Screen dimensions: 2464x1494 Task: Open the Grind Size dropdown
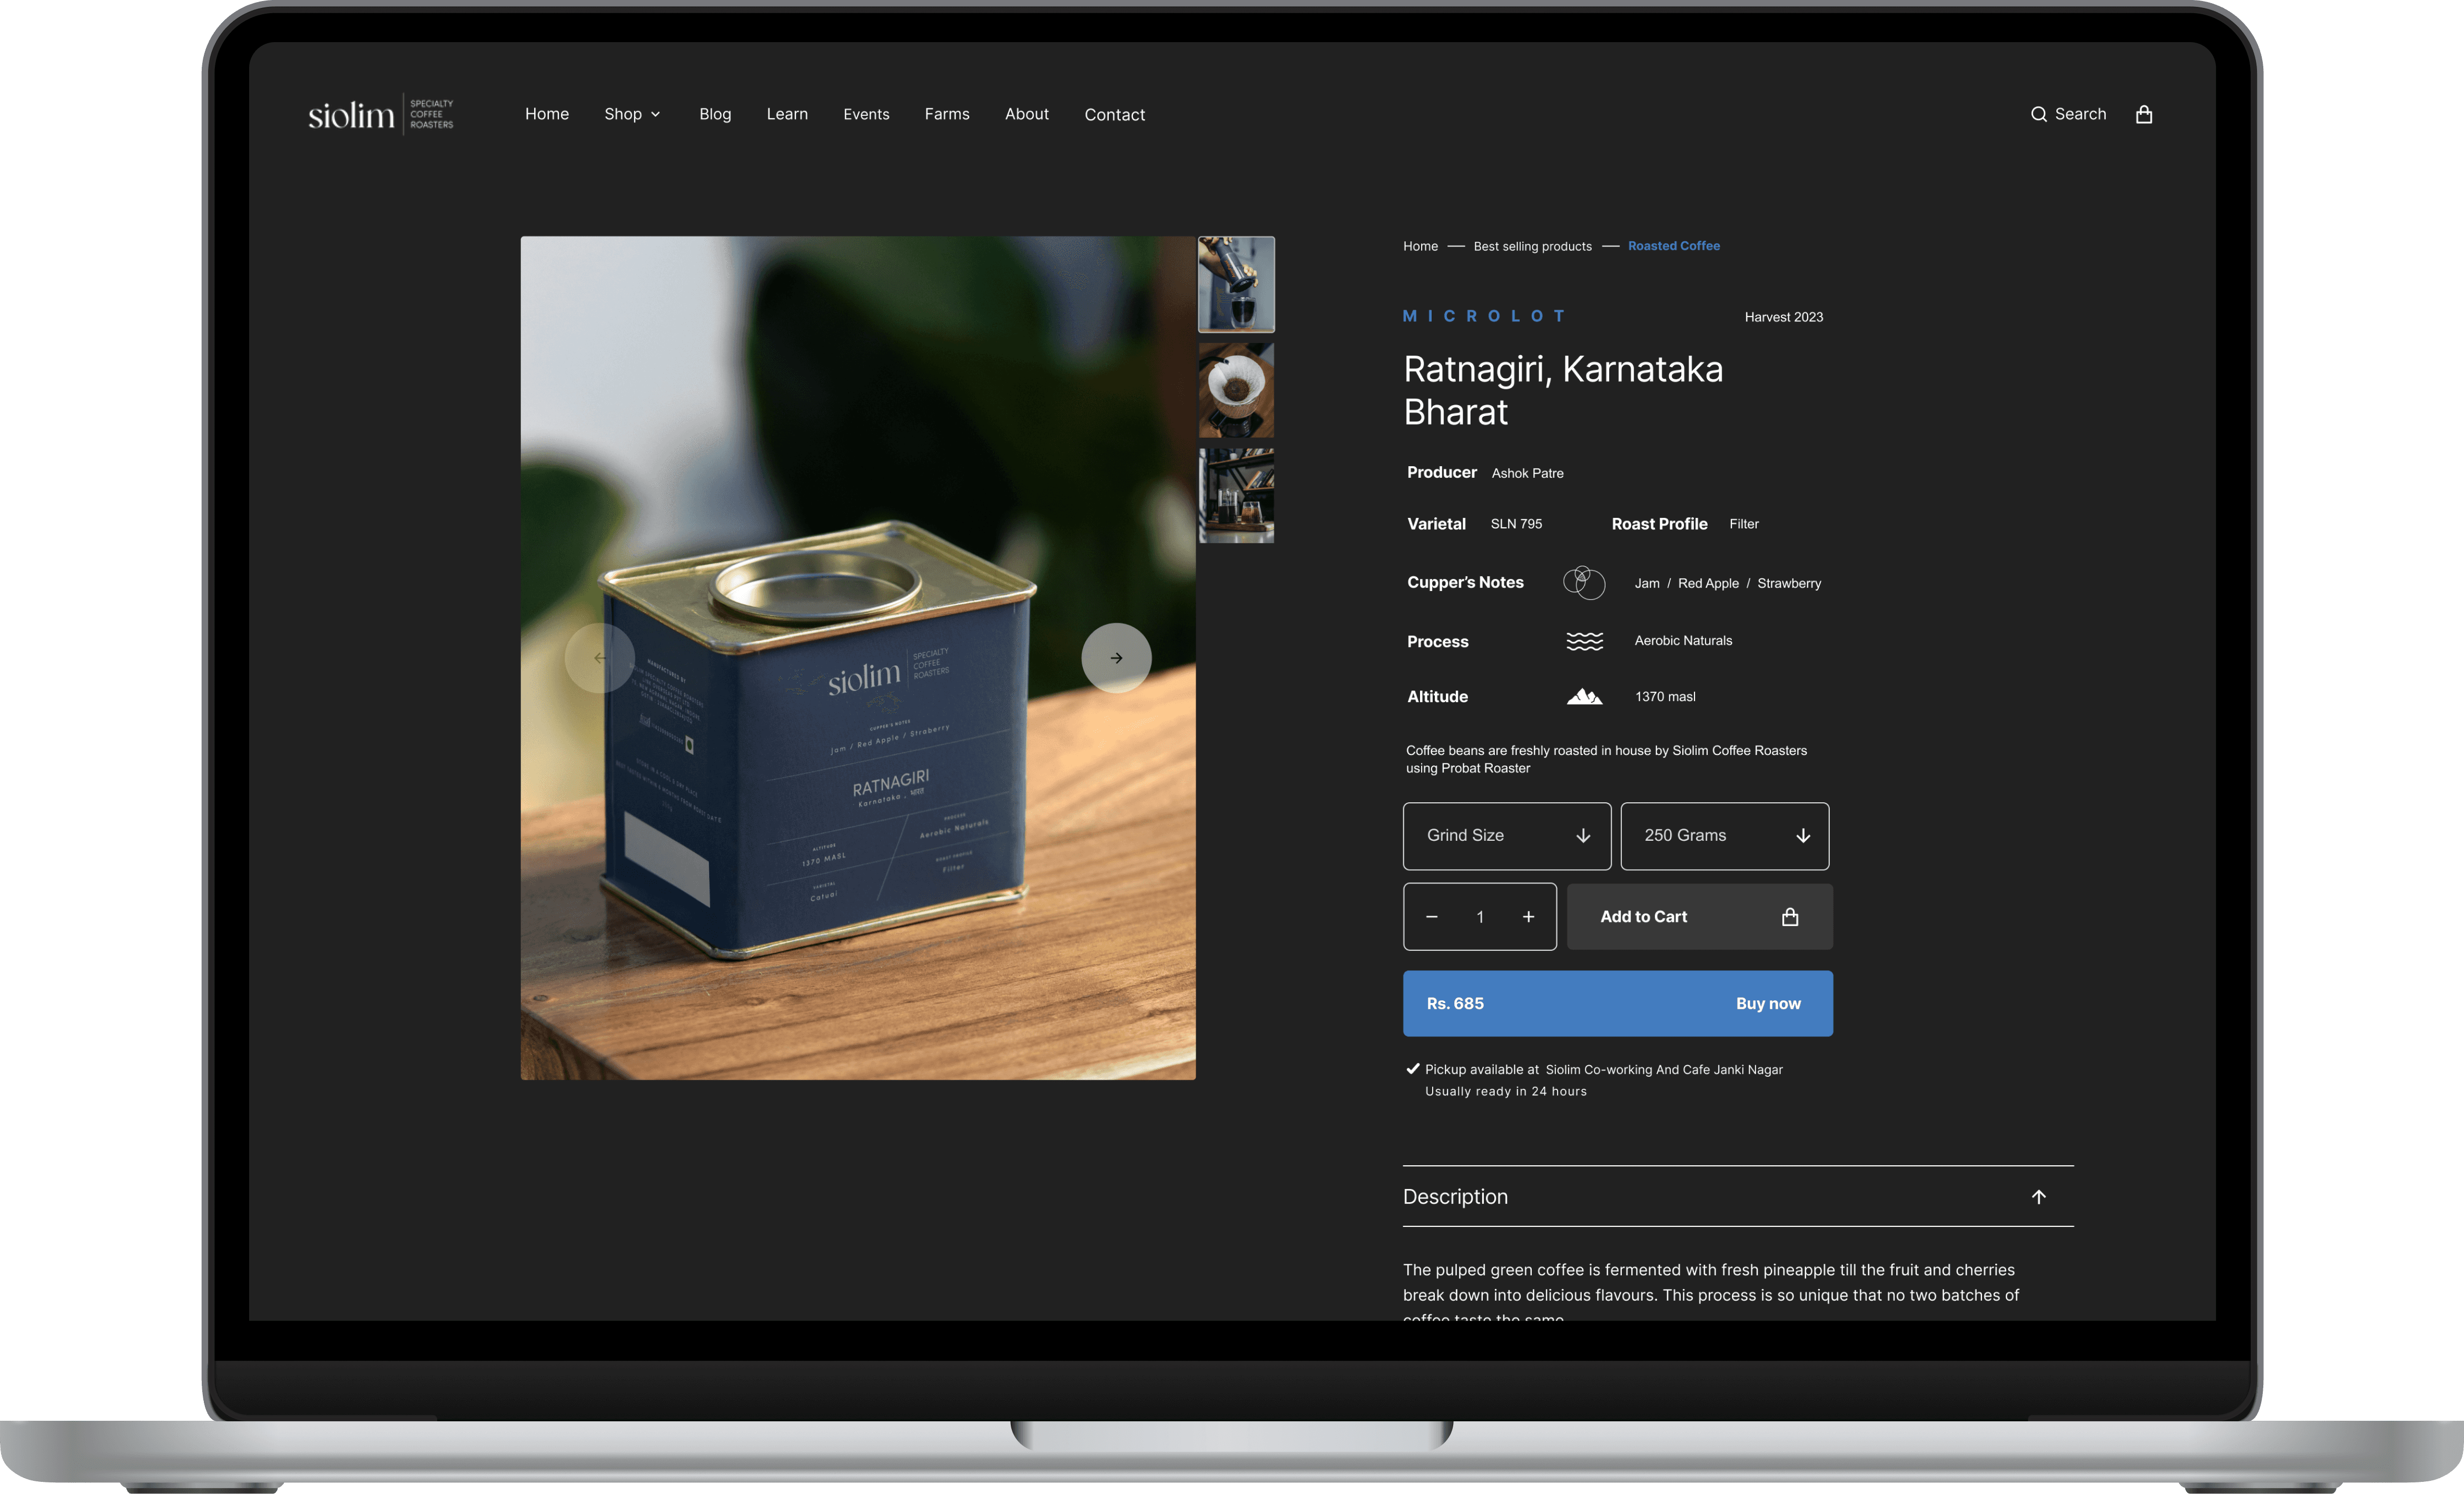coord(1506,835)
